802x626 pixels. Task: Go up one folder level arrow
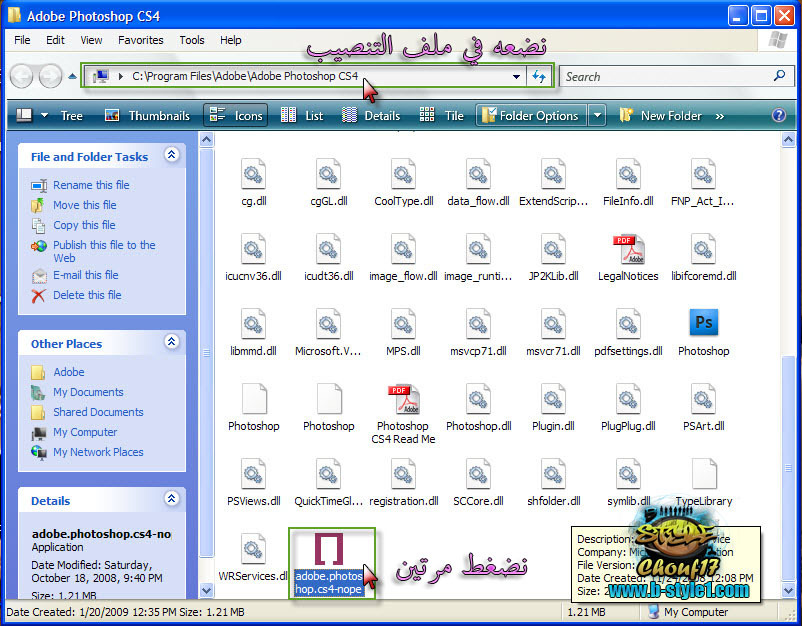tap(72, 76)
